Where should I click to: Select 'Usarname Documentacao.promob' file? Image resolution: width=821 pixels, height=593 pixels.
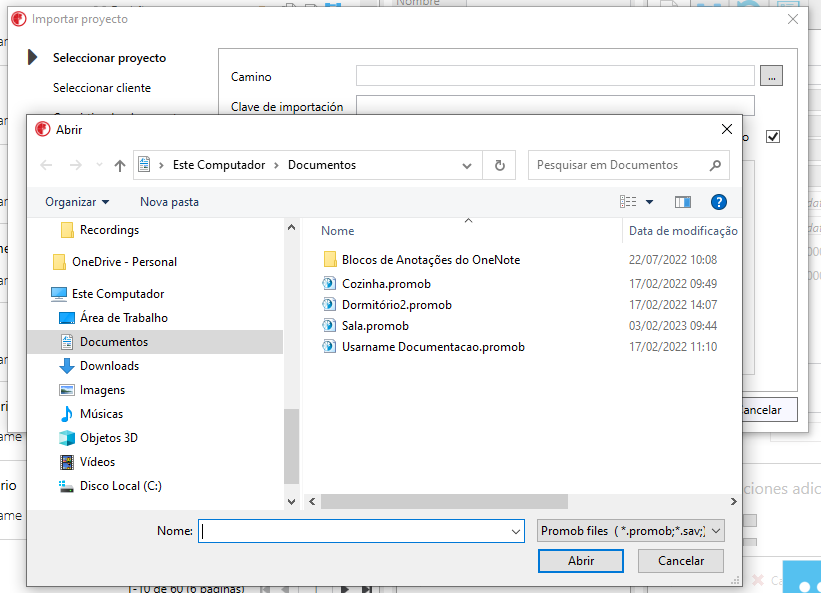point(434,347)
